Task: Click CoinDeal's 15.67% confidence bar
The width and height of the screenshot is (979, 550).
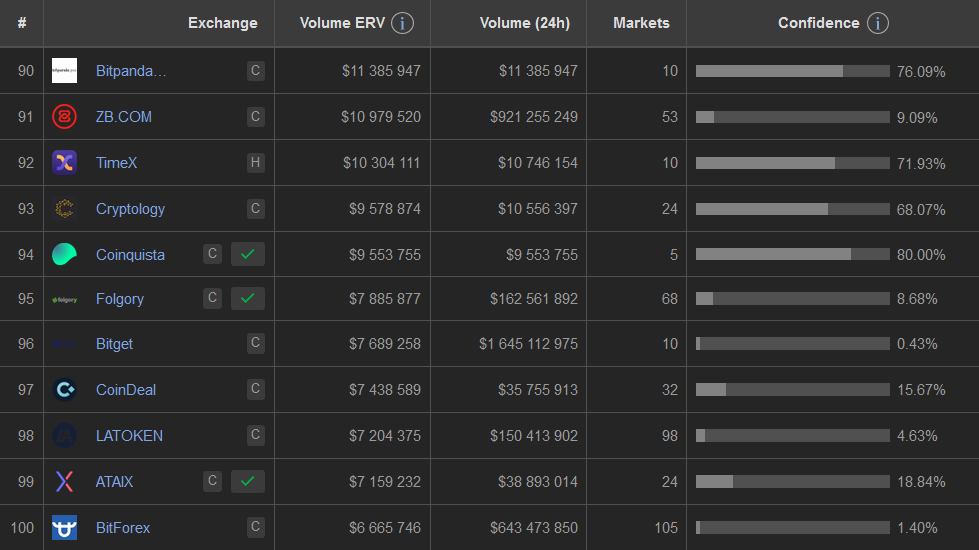Action: 792,390
